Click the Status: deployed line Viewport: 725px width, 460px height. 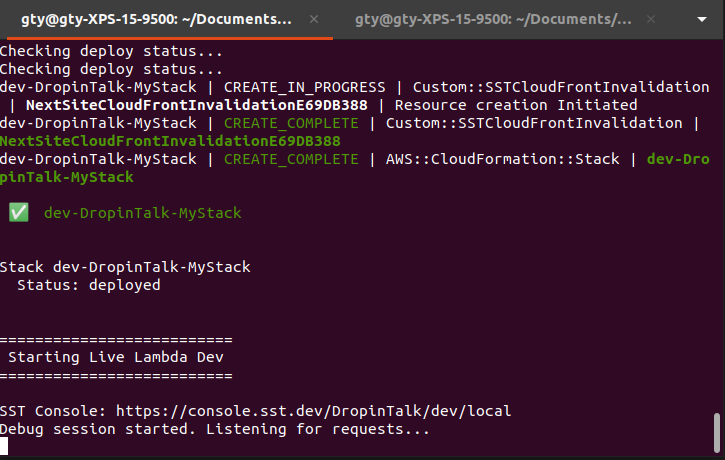(89, 285)
